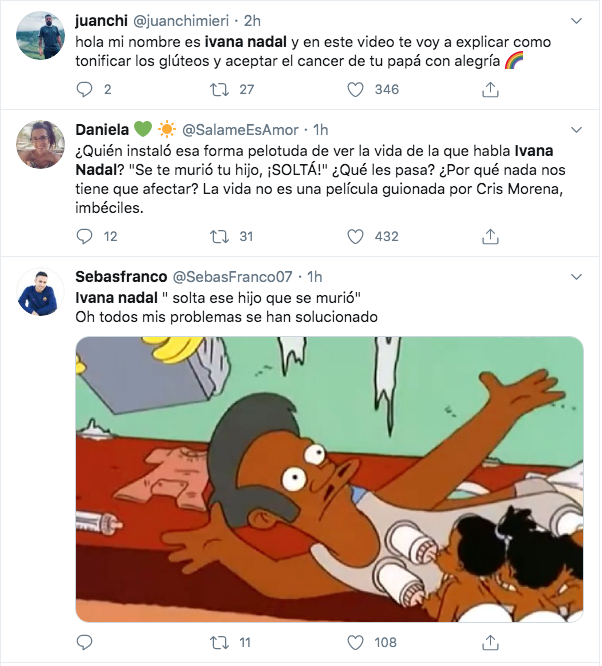Viewport: 602px width, 666px height.
Task: Like Sebasfranco's tweet with 108 likes
Action: [354, 641]
